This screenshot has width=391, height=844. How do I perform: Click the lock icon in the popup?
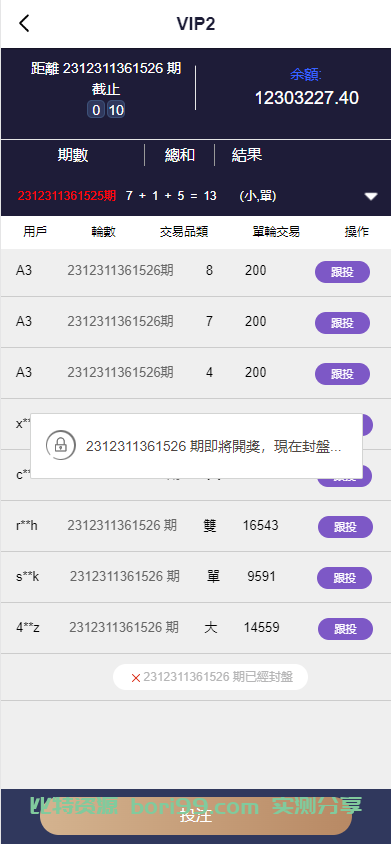pyautogui.click(x=61, y=445)
